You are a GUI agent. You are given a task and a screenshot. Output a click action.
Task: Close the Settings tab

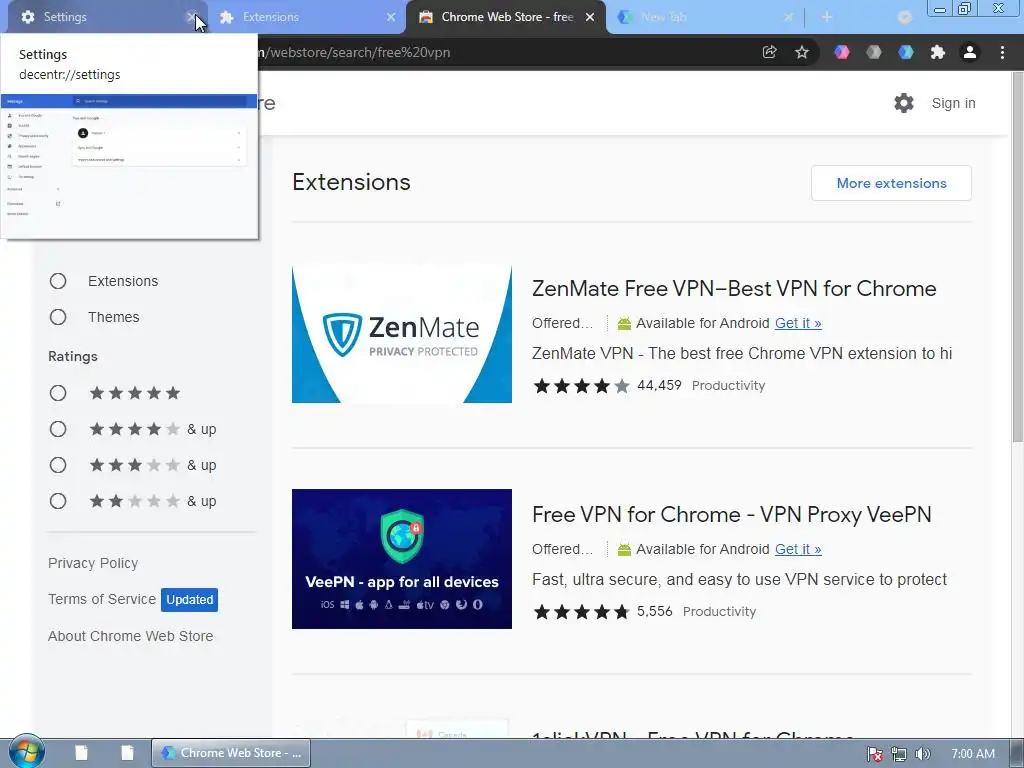pyautogui.click(x=191, y=17)
